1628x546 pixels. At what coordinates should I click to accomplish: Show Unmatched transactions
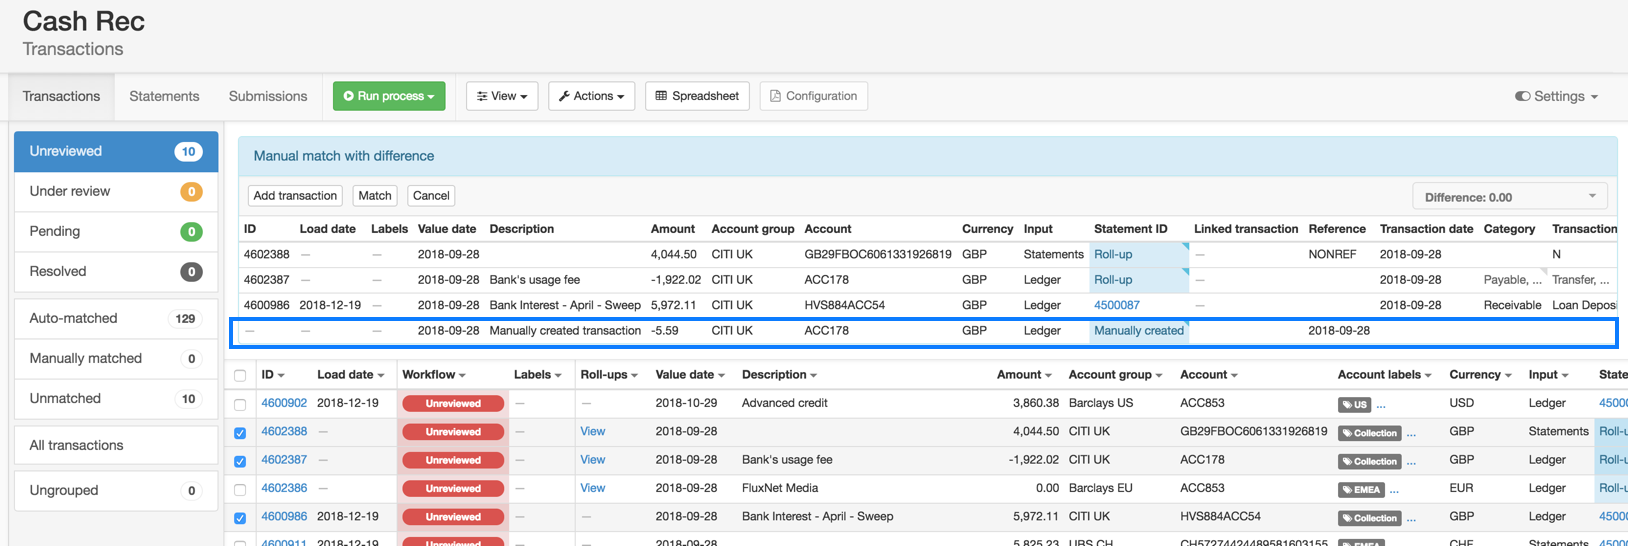(116, 398)
